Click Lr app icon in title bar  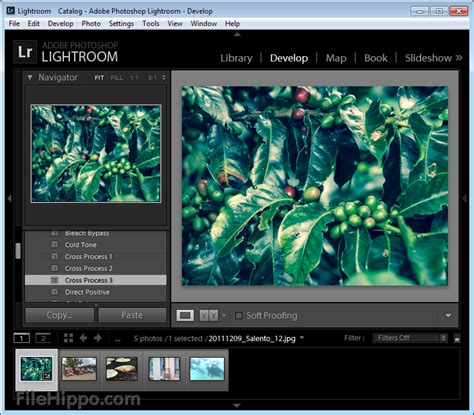click(x=11, y=11)
